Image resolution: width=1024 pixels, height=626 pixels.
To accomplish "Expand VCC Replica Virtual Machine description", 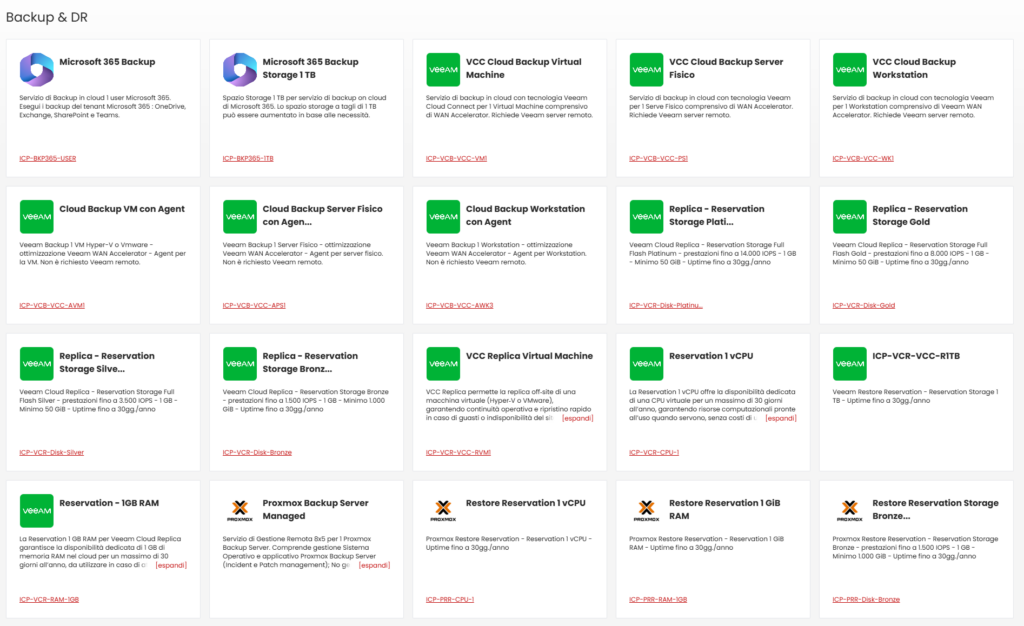I will 578,418.
